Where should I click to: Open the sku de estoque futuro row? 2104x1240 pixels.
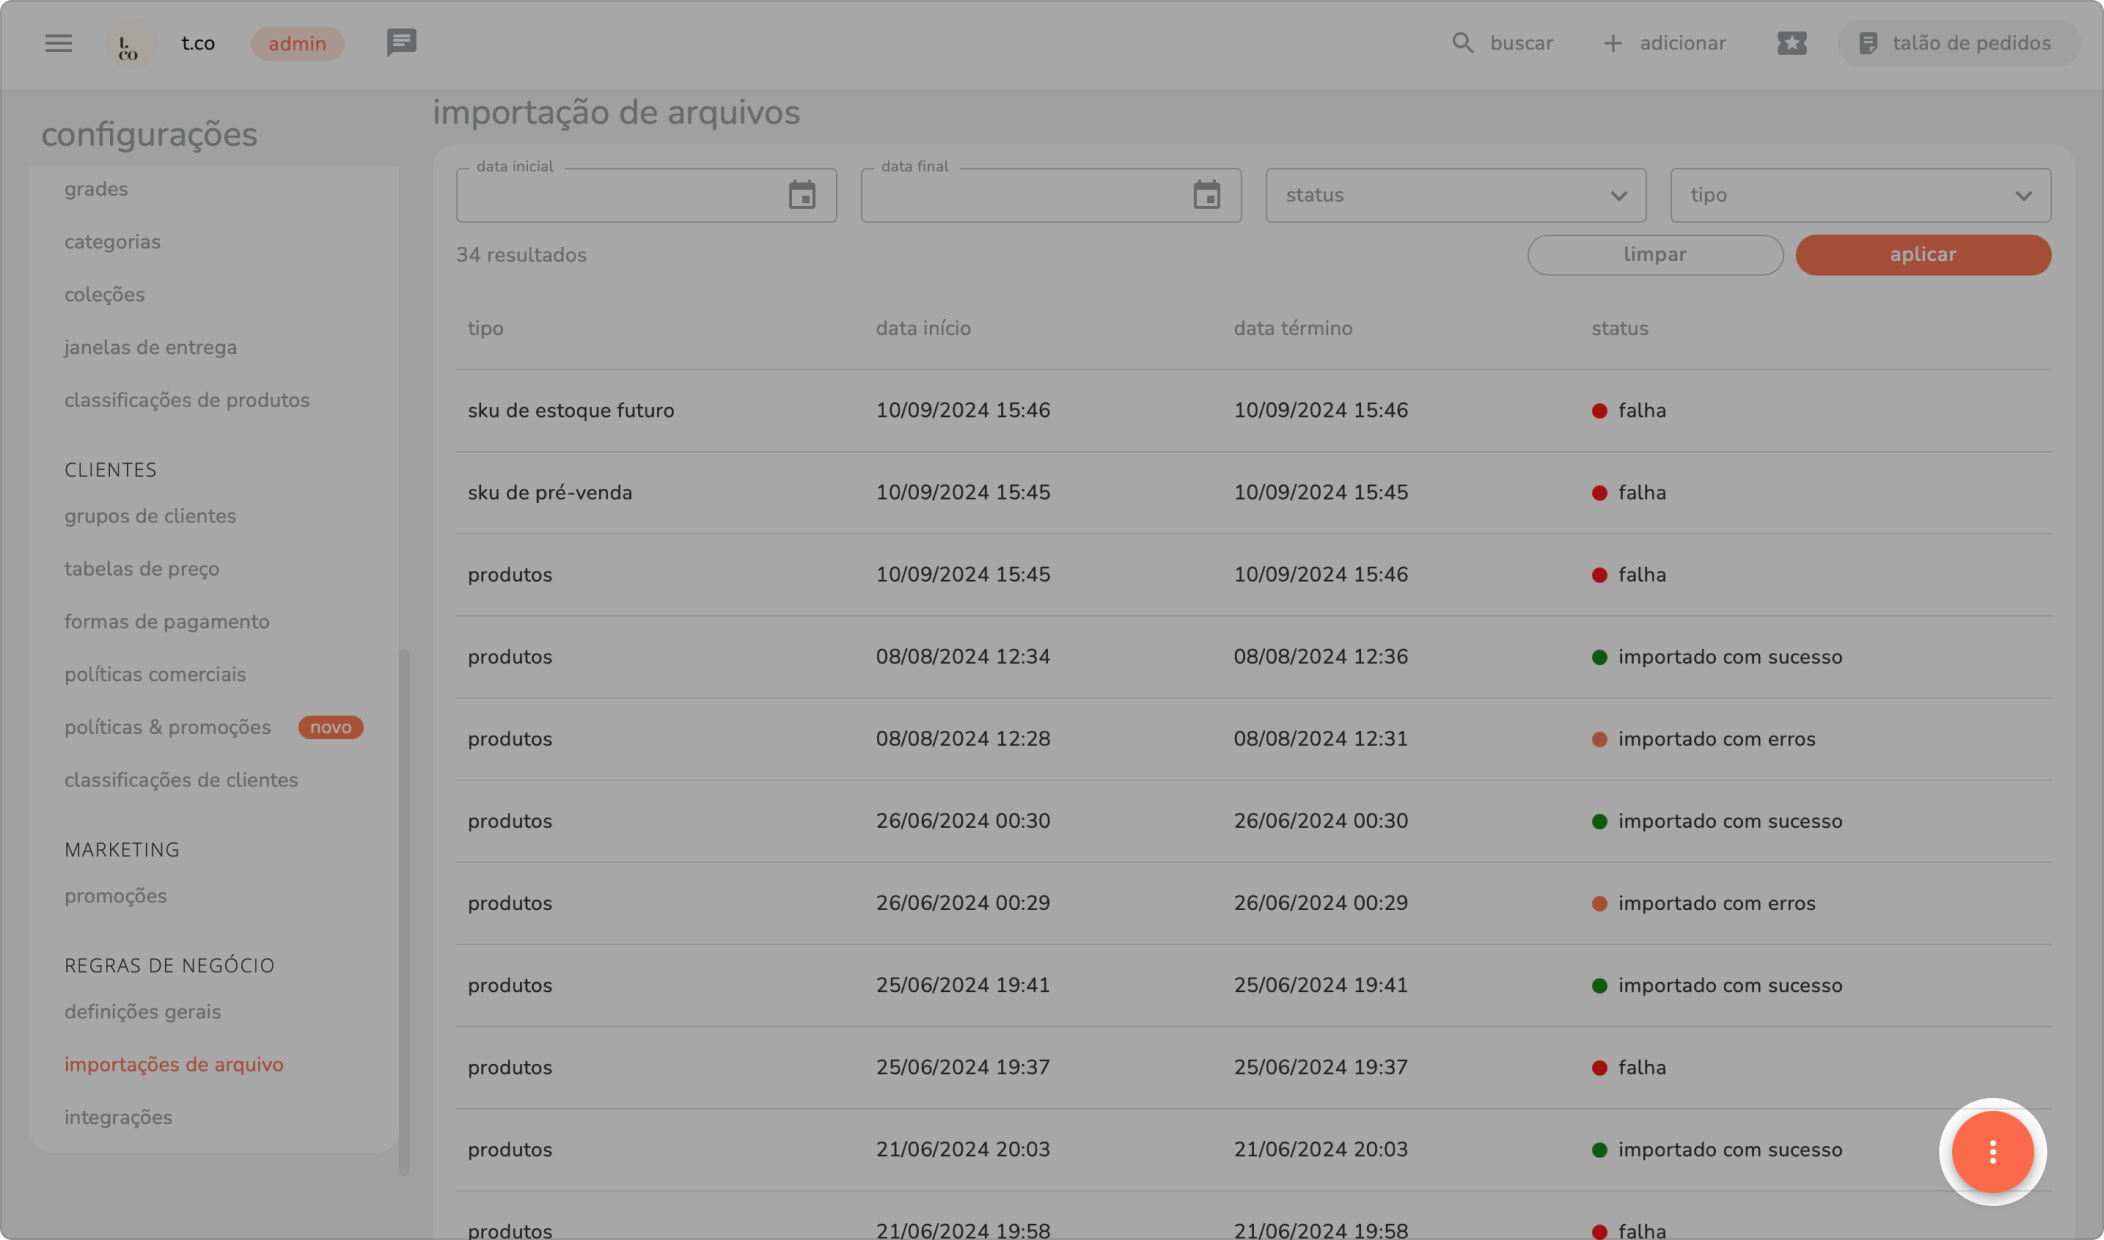571,410
